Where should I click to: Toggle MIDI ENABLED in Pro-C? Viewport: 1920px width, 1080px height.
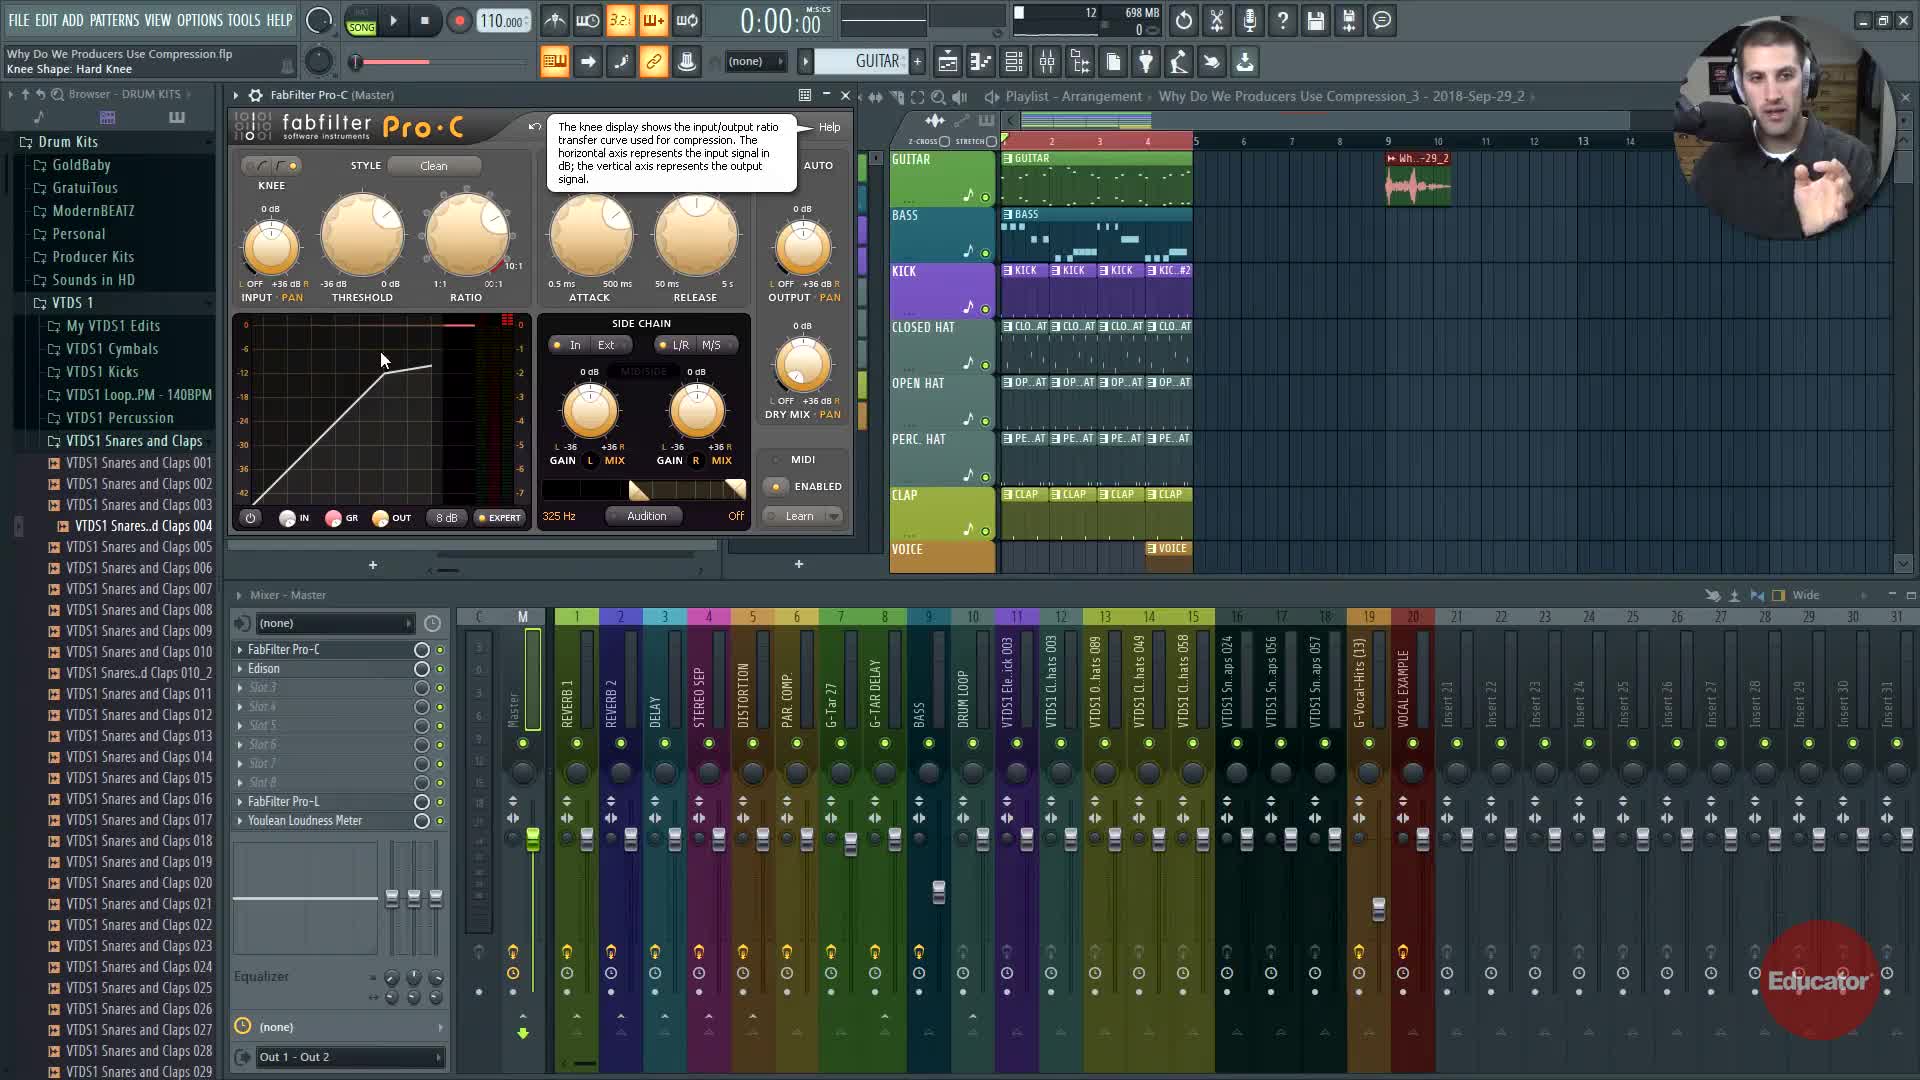point(776,487)
